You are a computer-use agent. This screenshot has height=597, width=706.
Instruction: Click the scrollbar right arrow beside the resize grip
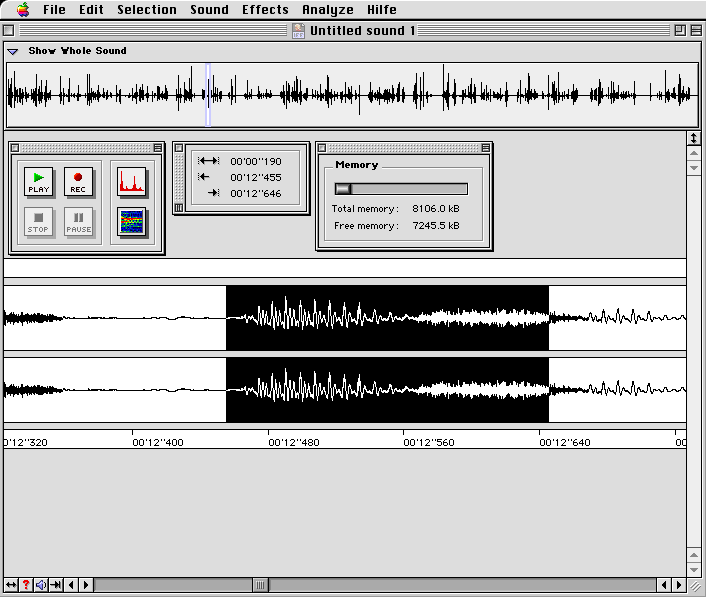tap(679, 585)
